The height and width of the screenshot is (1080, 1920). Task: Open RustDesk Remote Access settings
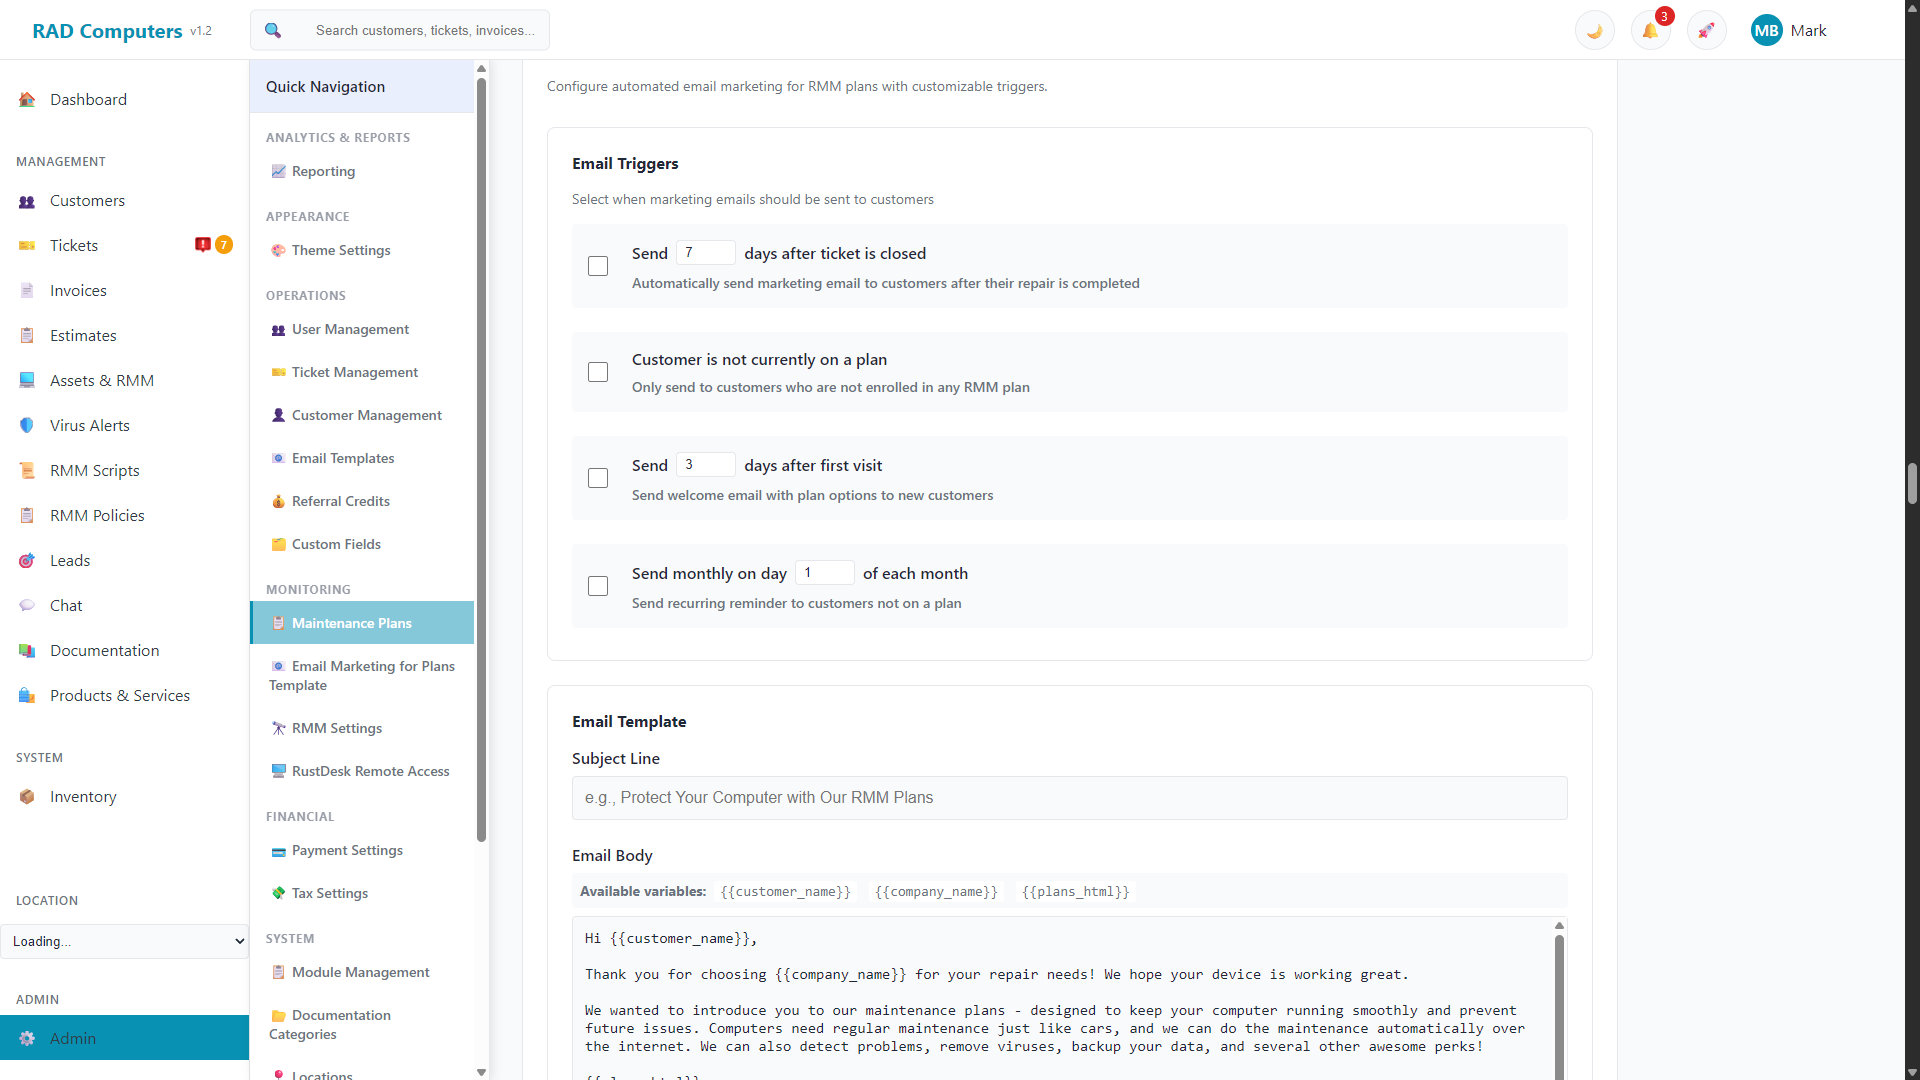370,770
